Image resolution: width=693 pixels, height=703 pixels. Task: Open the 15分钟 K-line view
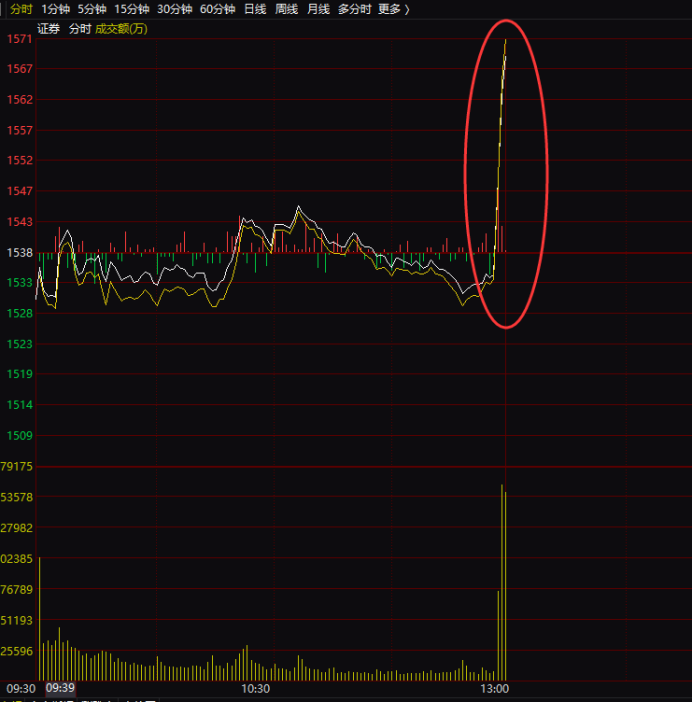[x=131, y=9]
